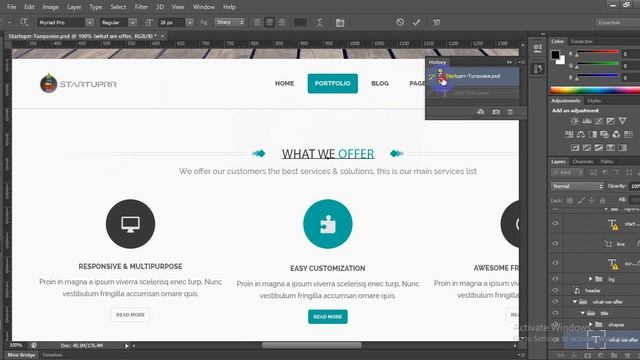The width and height of the screenshot is (640, 360).
Task: Click the HOME nav link
Action: coord(284,83)
